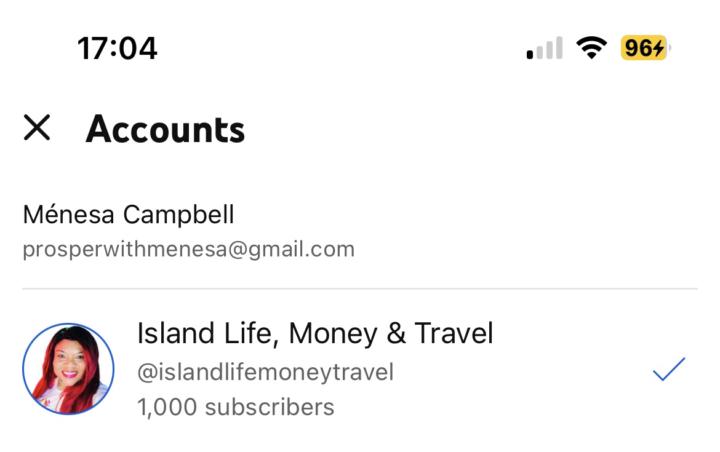Tap the battery percentage number 96
720x452 pixels.
coord(637,48)
